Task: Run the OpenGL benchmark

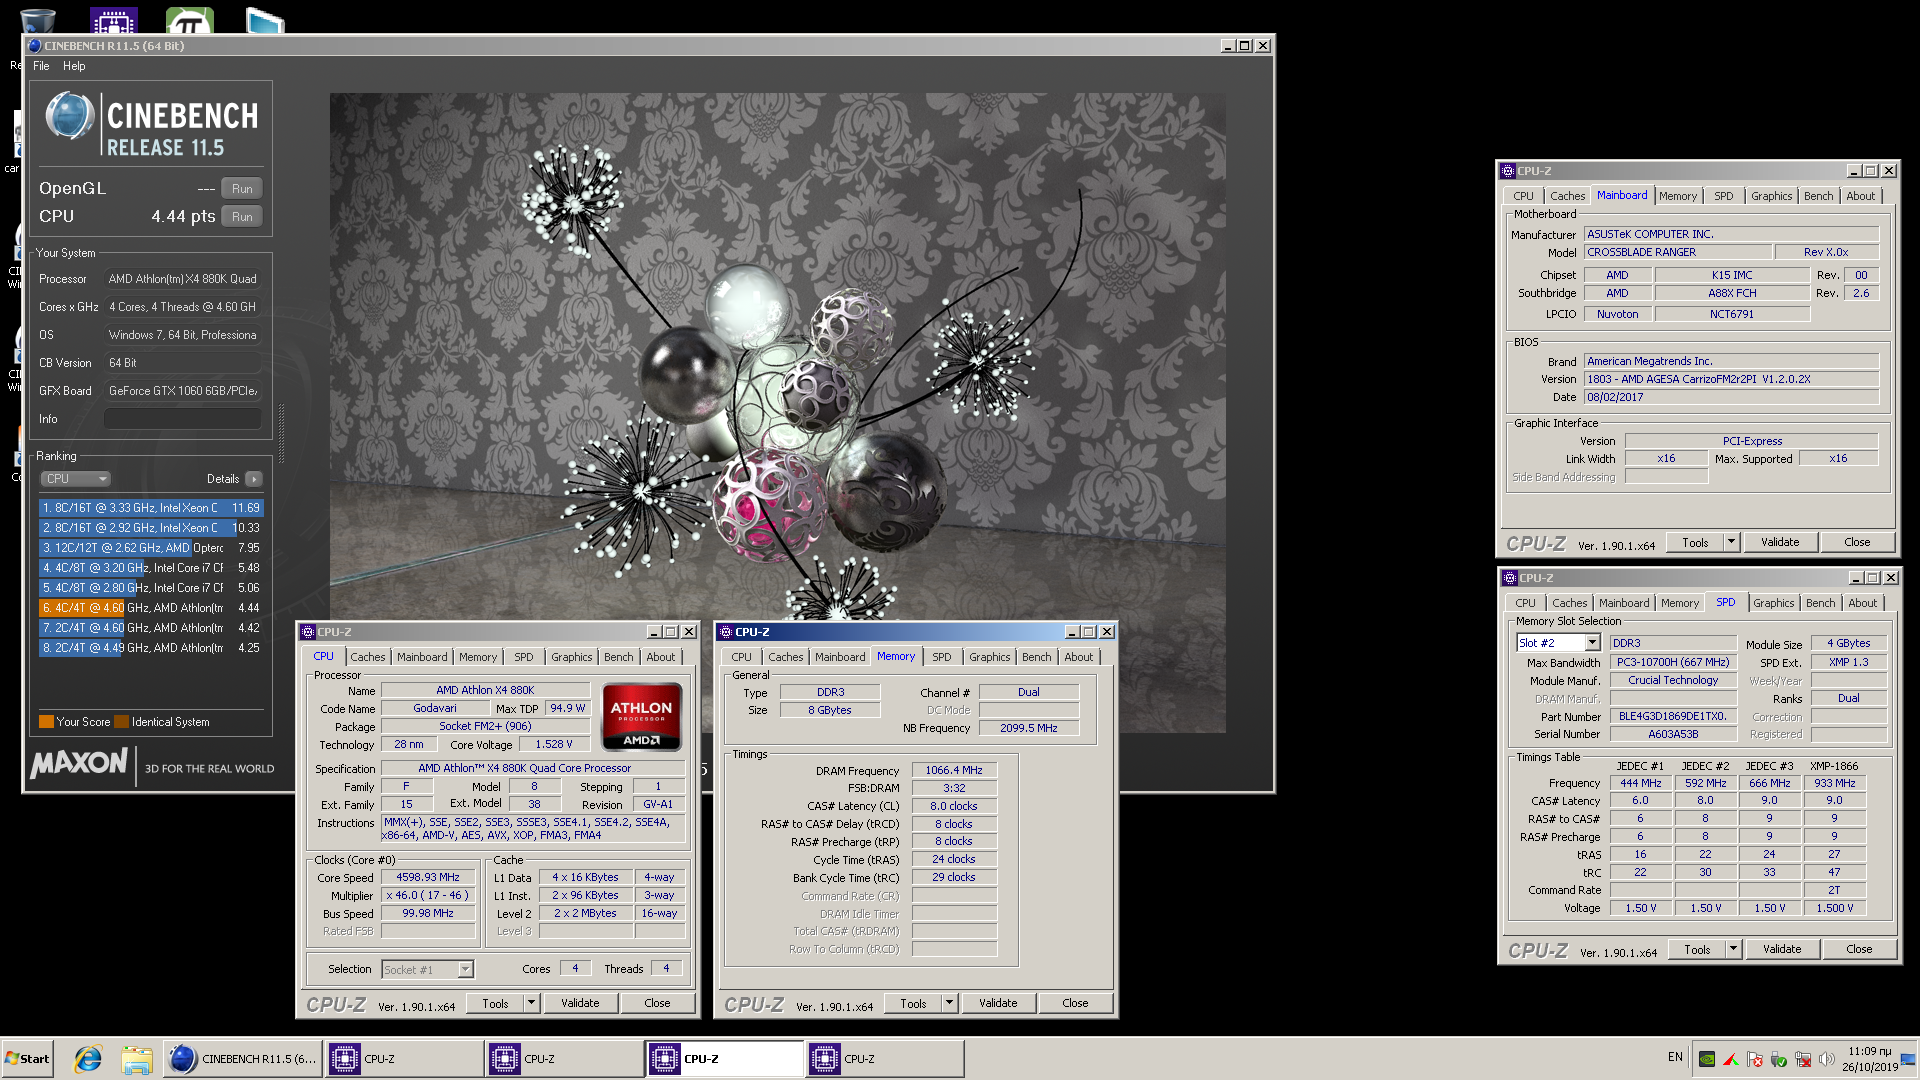Action: (x=242, y=189)
